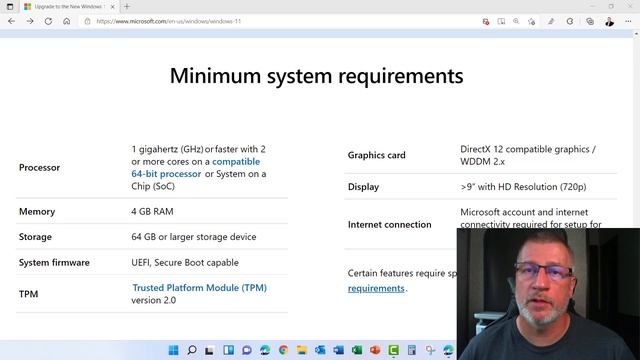
Task: Open the Trusted Platform Module (TPM) link
Action: click(200, 288)
